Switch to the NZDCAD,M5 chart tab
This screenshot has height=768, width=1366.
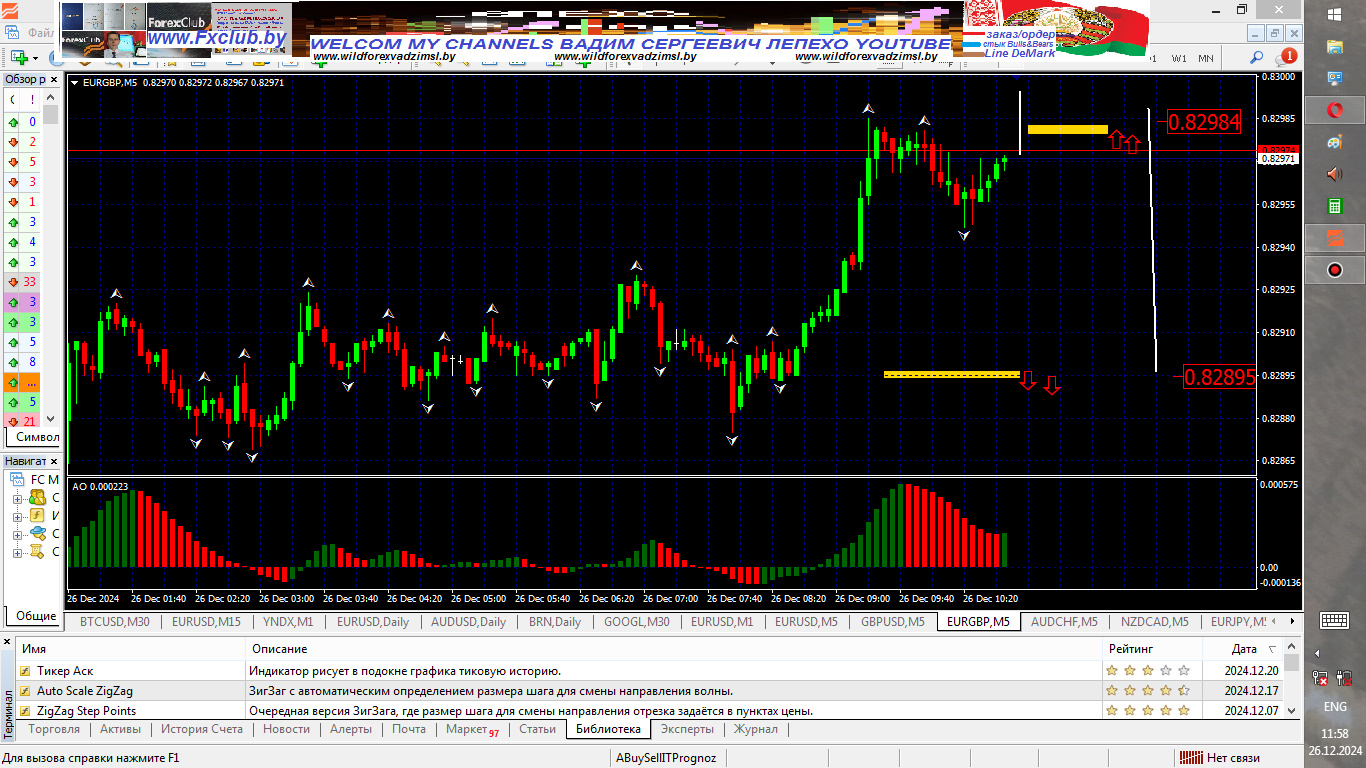[x=1155, y=622]
